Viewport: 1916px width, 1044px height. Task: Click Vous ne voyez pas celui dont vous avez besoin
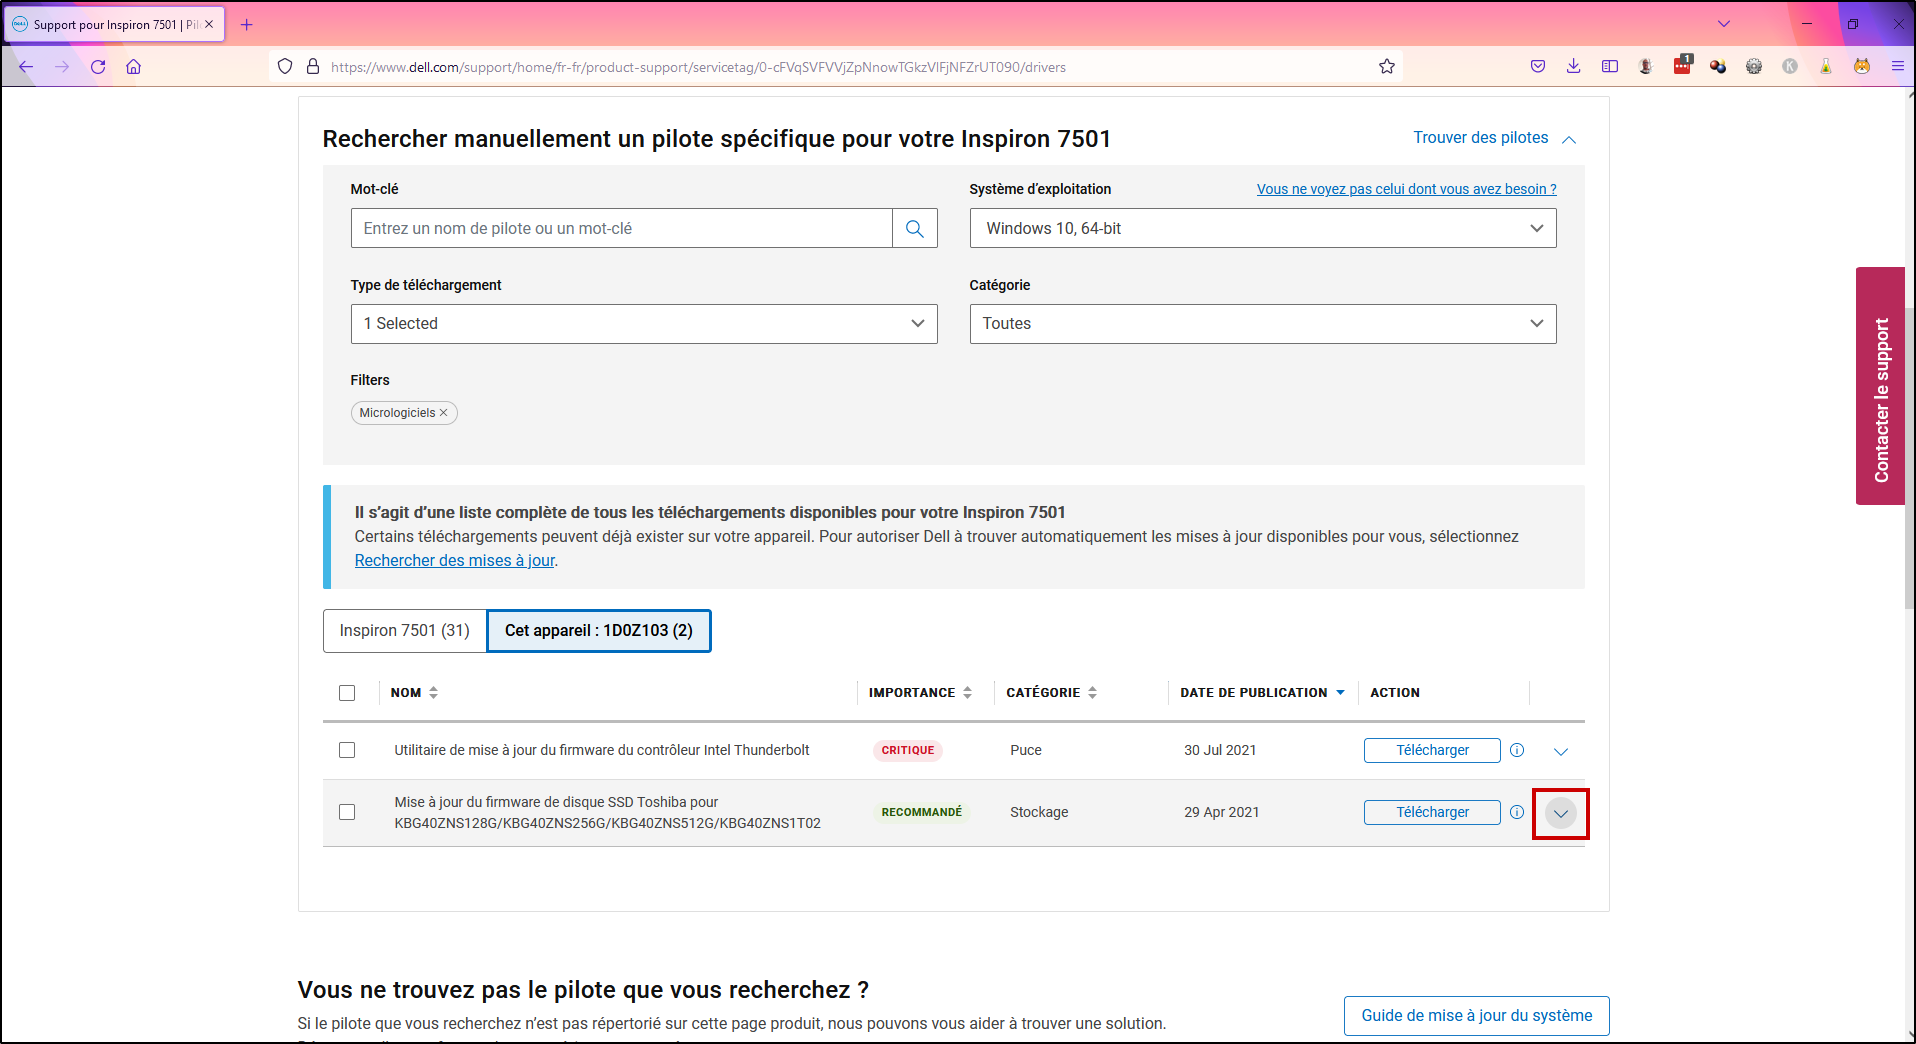pos(1406,189)
